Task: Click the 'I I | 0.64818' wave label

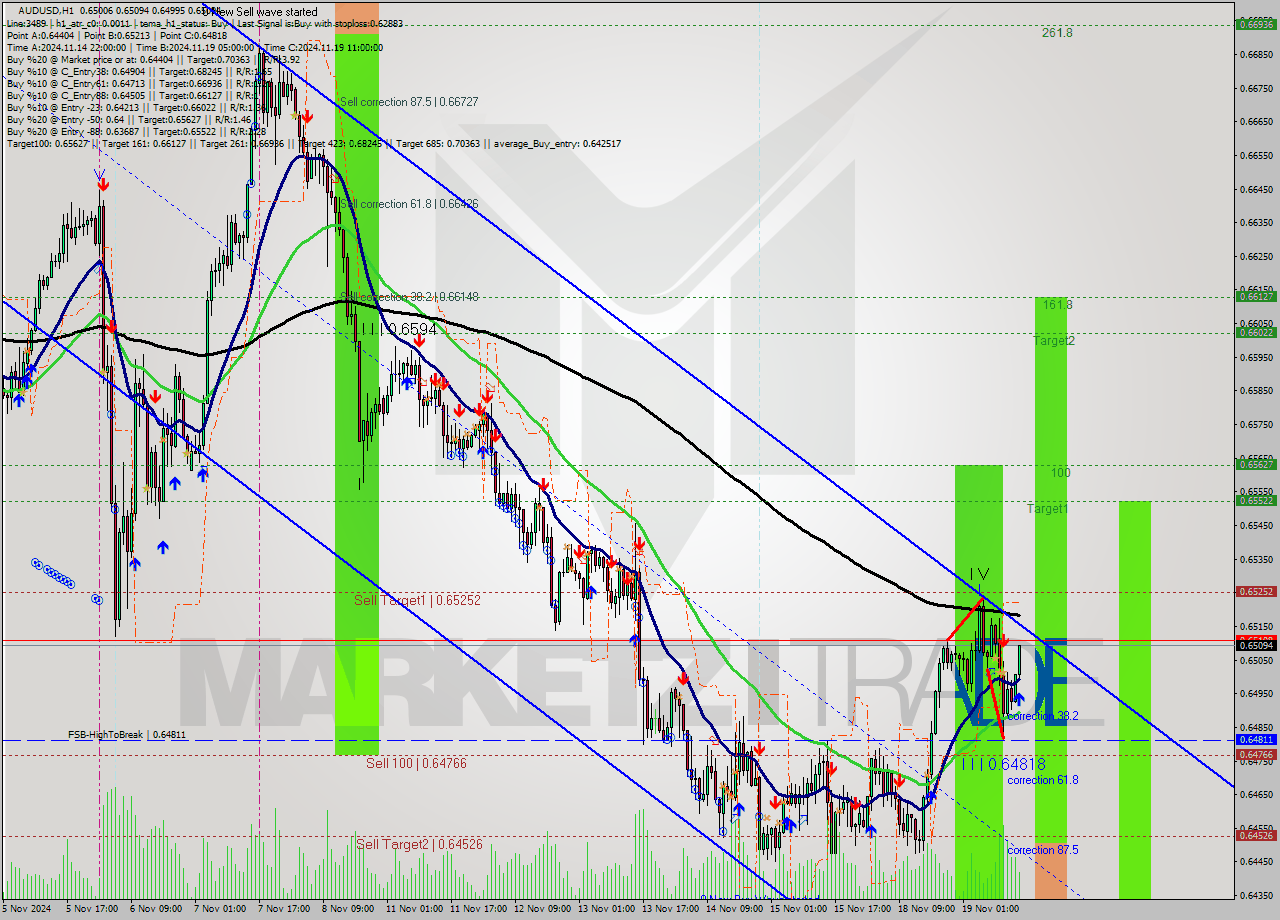Action: [1003, 764]
